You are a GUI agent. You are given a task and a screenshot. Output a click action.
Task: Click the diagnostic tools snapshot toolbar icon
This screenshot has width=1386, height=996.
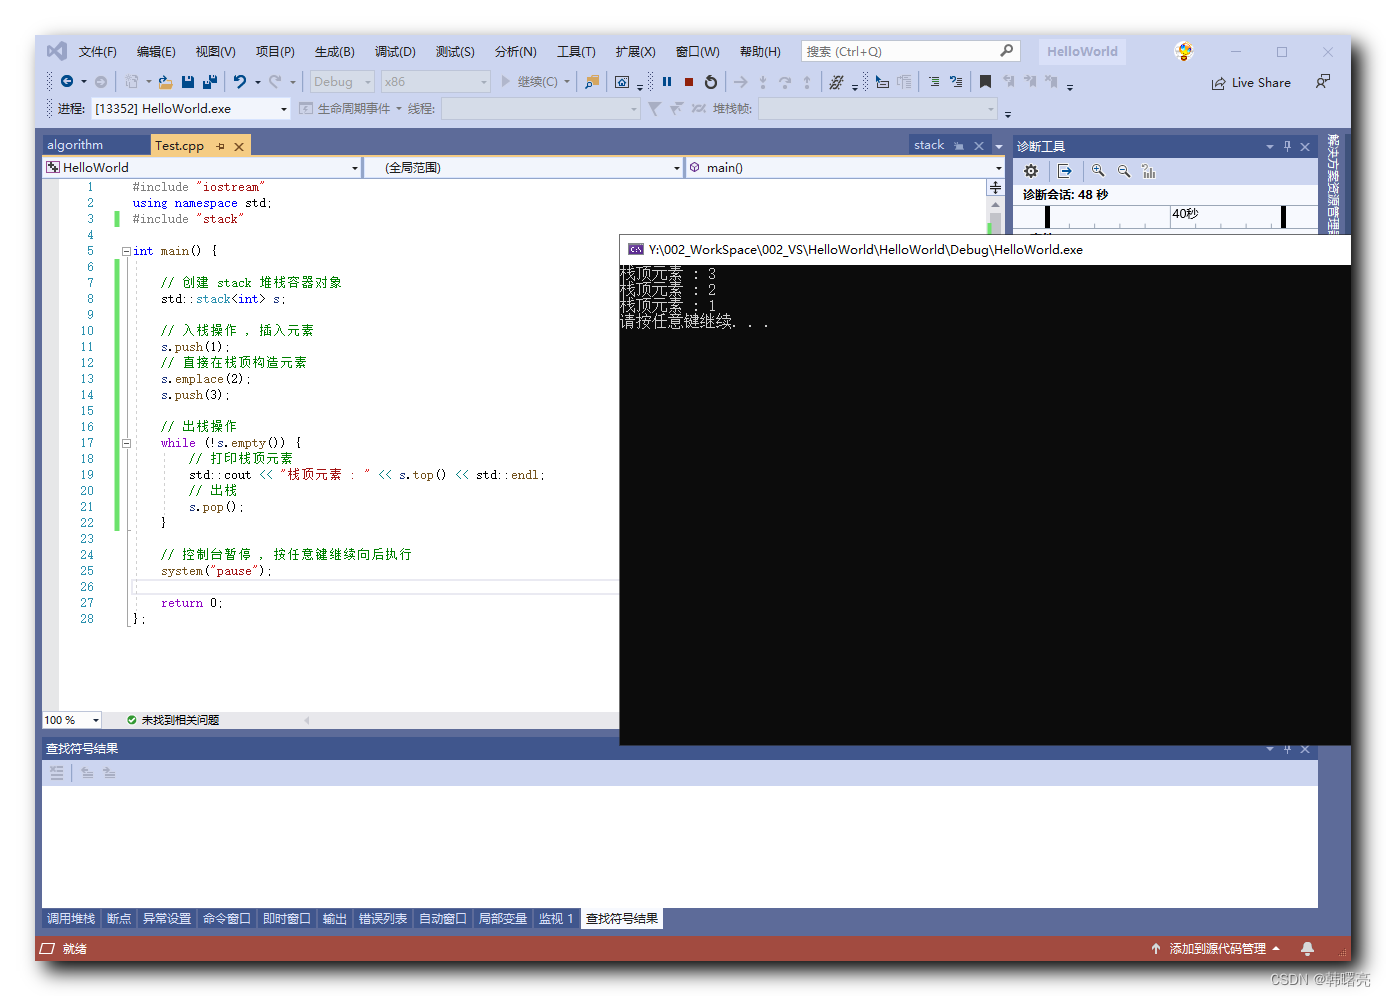click(x=622, y=82)
